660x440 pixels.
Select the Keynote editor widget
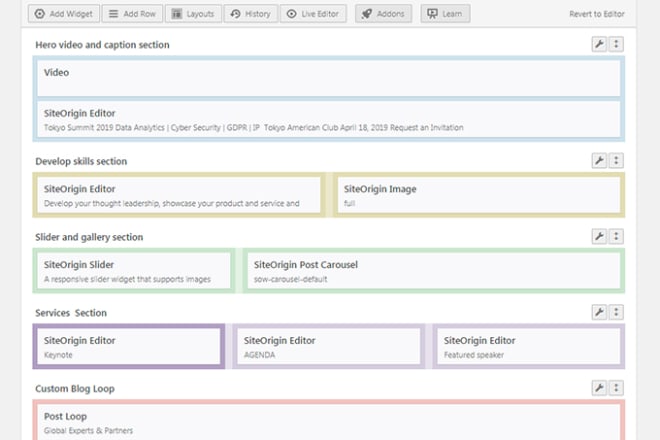click(129, 347)
